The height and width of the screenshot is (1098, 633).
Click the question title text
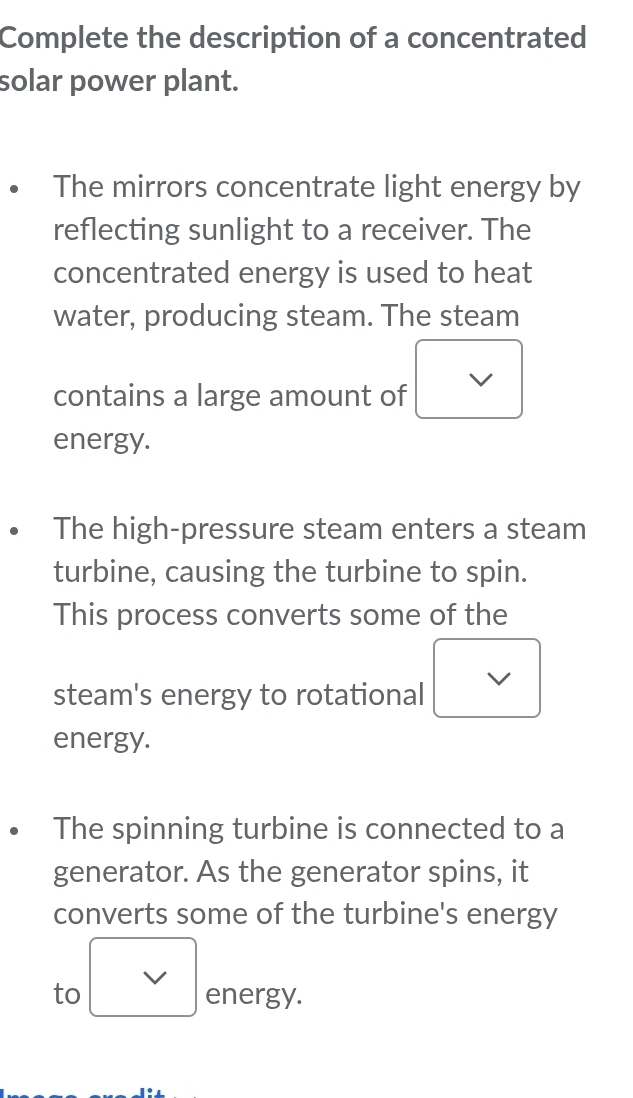294,58
